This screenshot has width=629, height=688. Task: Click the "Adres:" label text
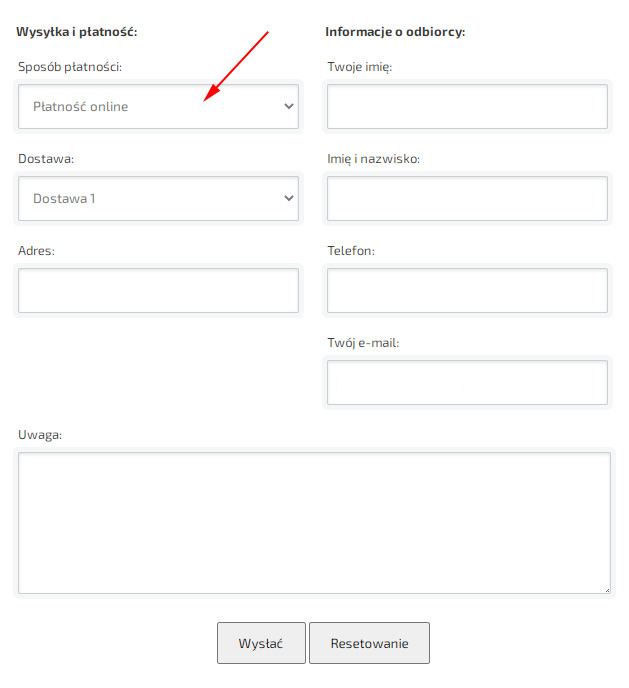36,251
